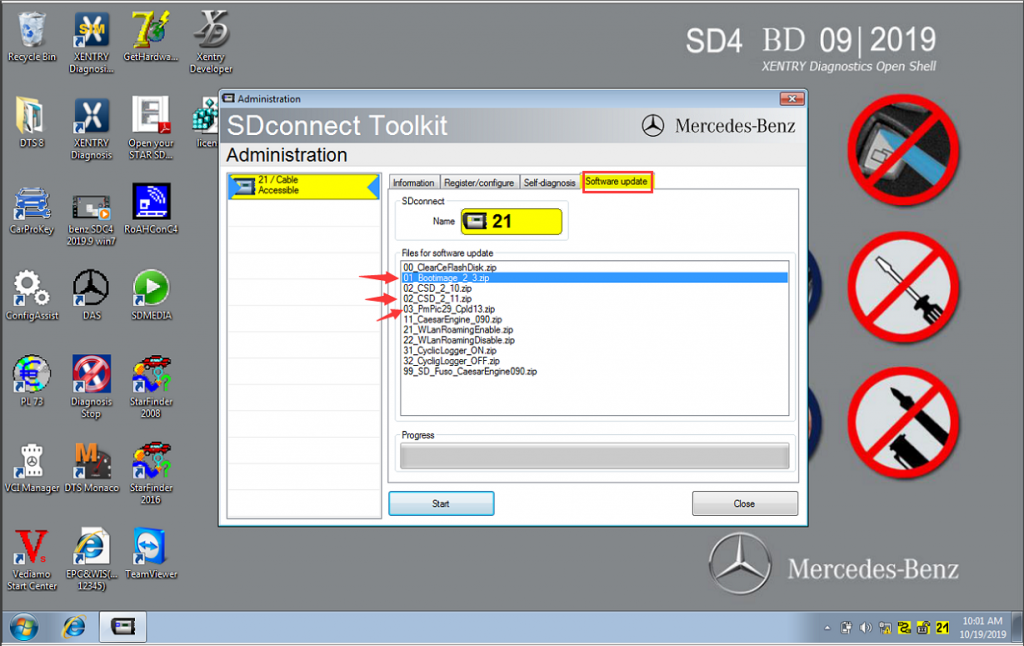Select 02_CSD_2_11.zip in the list
This screenshot has width=1024, height=646.
click(594, 299)
